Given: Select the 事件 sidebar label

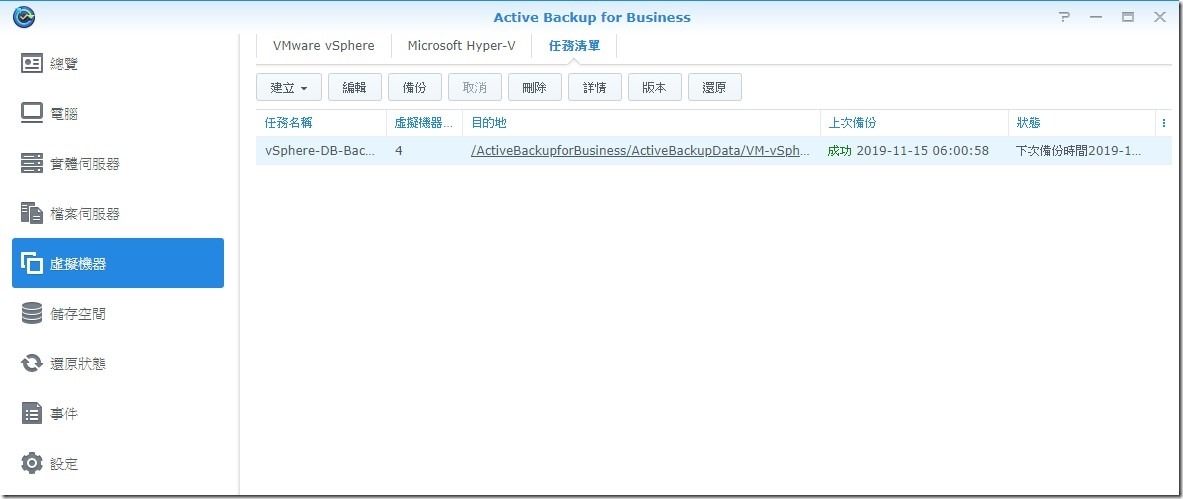Looking at the screenshot, I should (x=63, y=414).
